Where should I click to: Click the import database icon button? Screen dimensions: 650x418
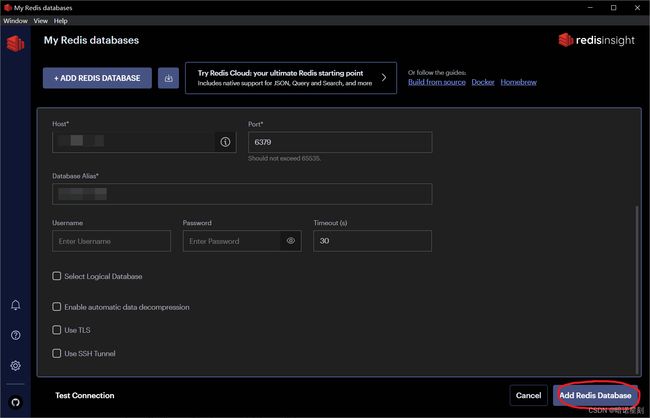[168, 78]
